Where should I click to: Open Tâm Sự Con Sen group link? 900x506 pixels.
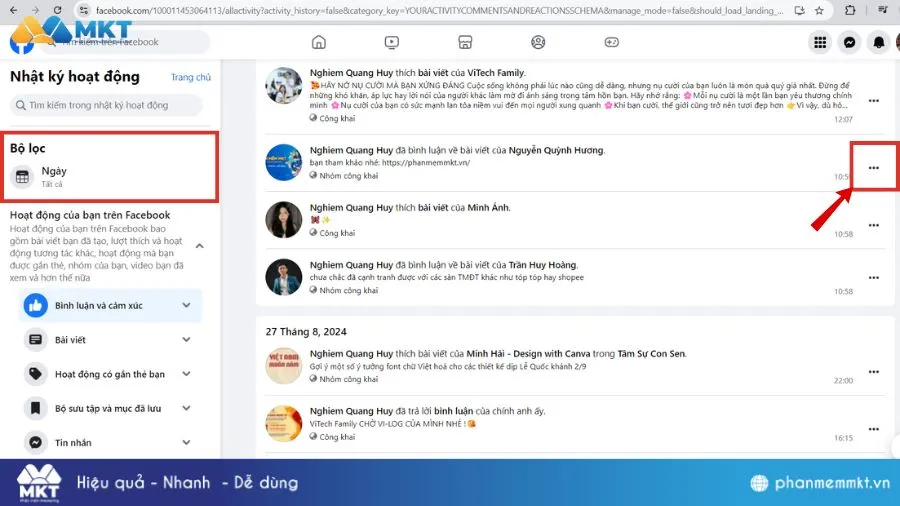pyautogui.click(x=651, y=354)
